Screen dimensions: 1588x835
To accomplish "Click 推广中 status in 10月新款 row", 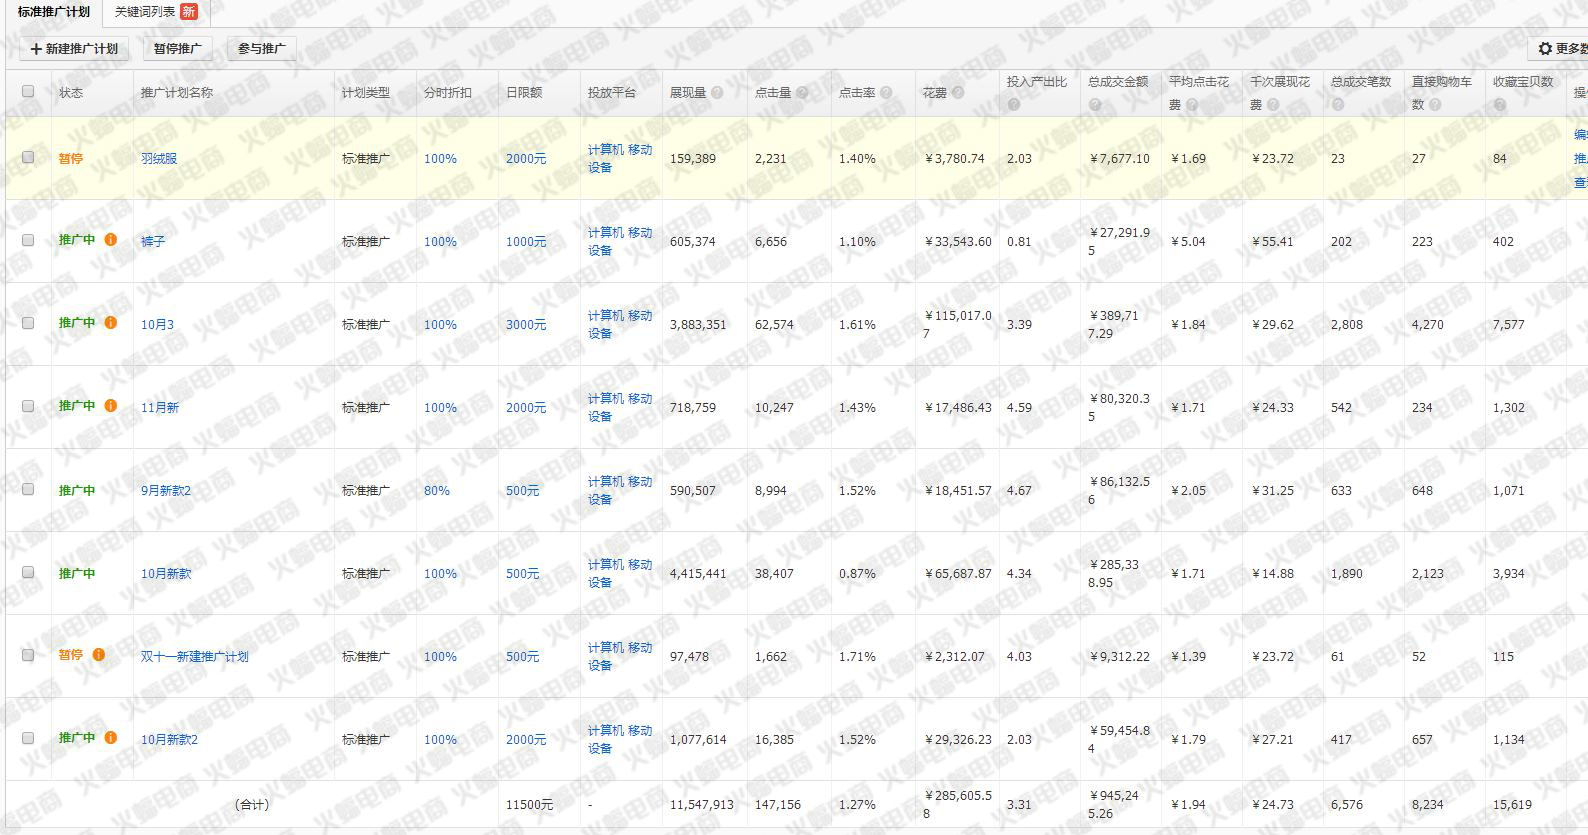I will pos(77,573).
